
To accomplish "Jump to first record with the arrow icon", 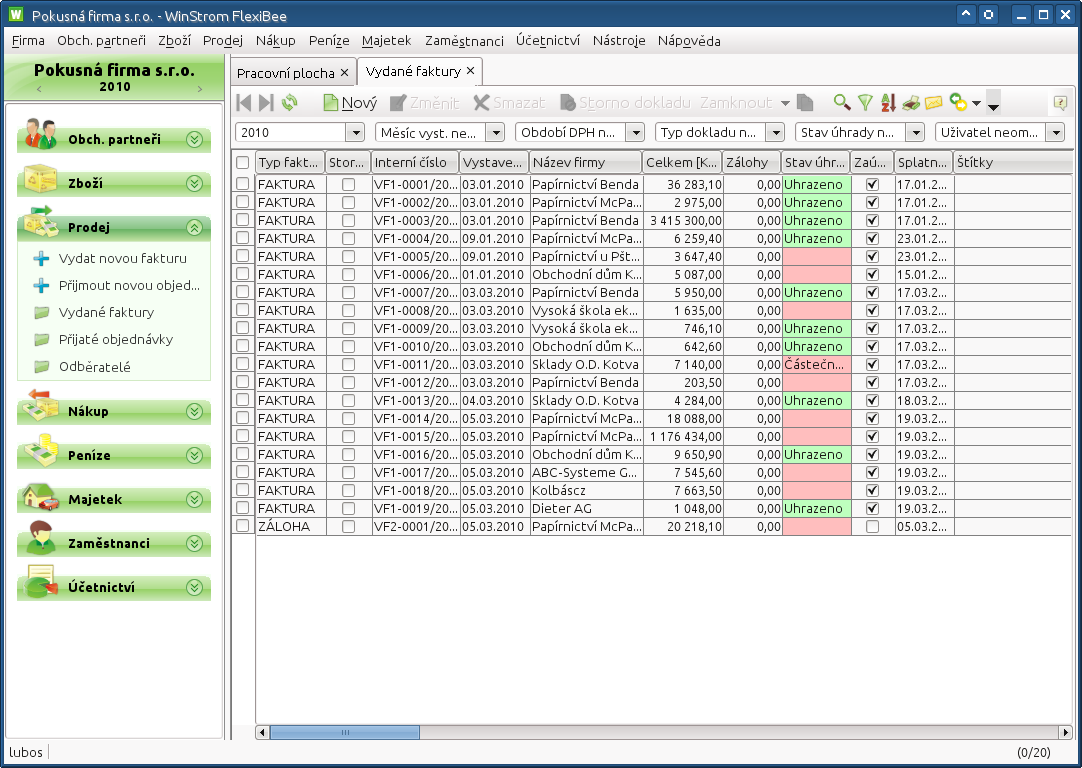I will pyautogui.click(x=244, y=102).
